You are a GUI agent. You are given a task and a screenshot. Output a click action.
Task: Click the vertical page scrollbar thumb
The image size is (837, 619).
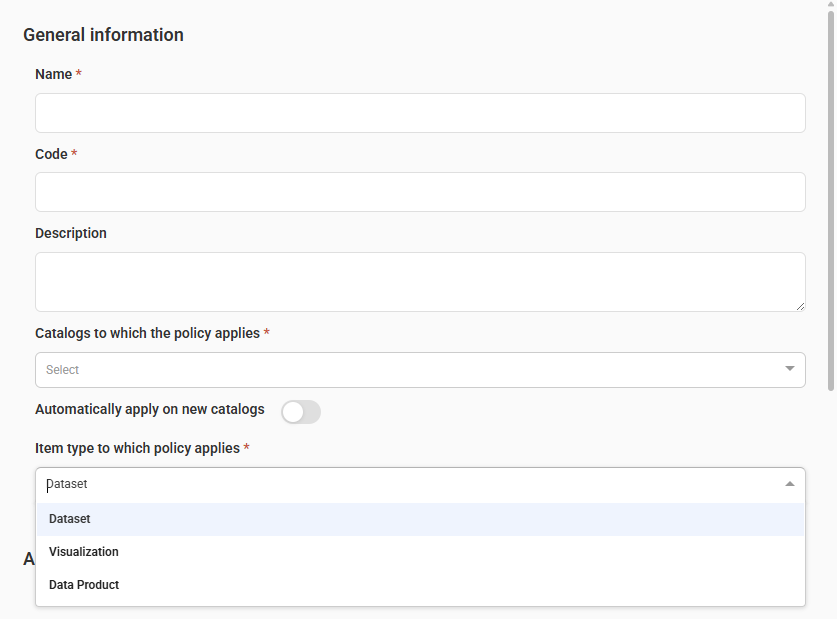pos(831,200)
